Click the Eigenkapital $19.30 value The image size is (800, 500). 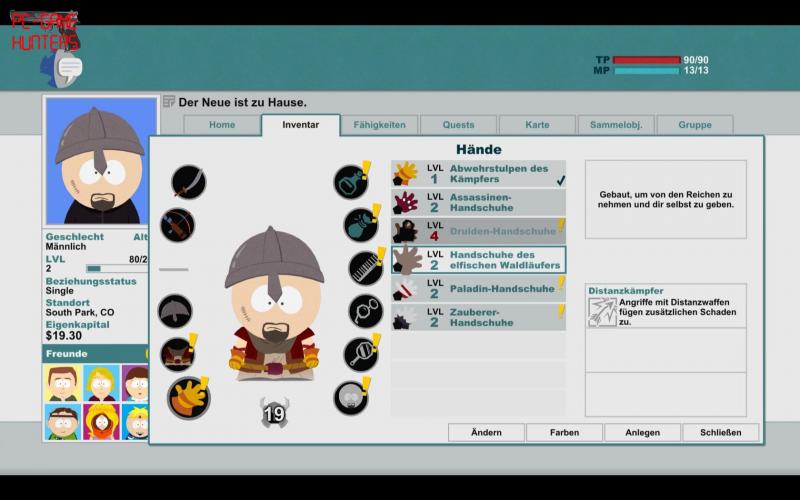tap(64, 336)
